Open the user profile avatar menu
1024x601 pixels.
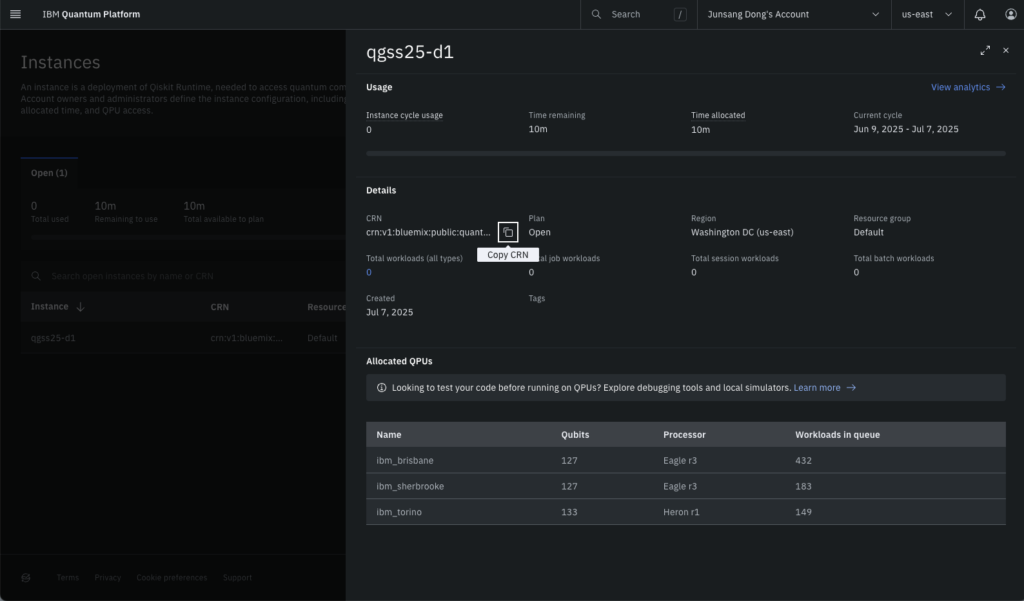pos(1010,14)
